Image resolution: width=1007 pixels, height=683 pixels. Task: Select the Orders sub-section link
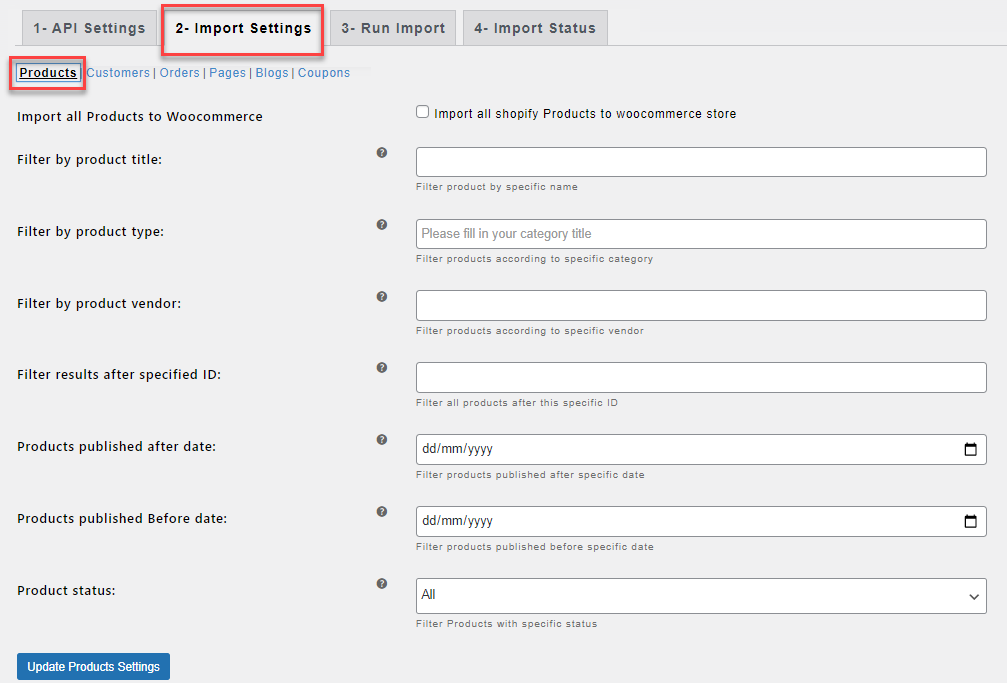click(x=180, y=73)
